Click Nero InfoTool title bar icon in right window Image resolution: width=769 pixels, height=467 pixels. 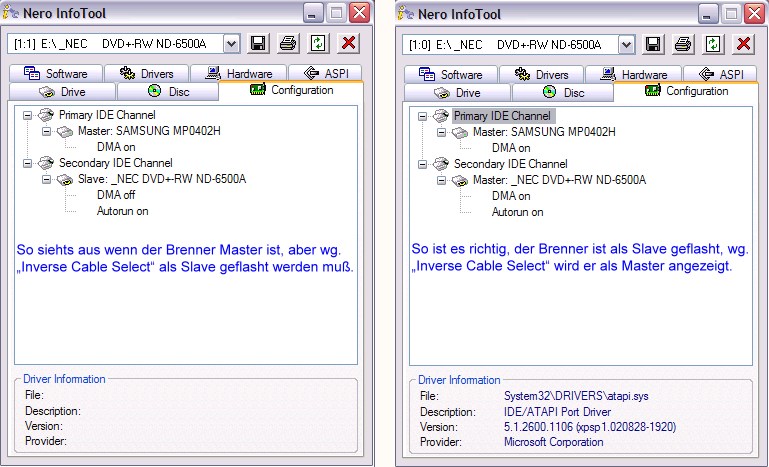(406, 14)
